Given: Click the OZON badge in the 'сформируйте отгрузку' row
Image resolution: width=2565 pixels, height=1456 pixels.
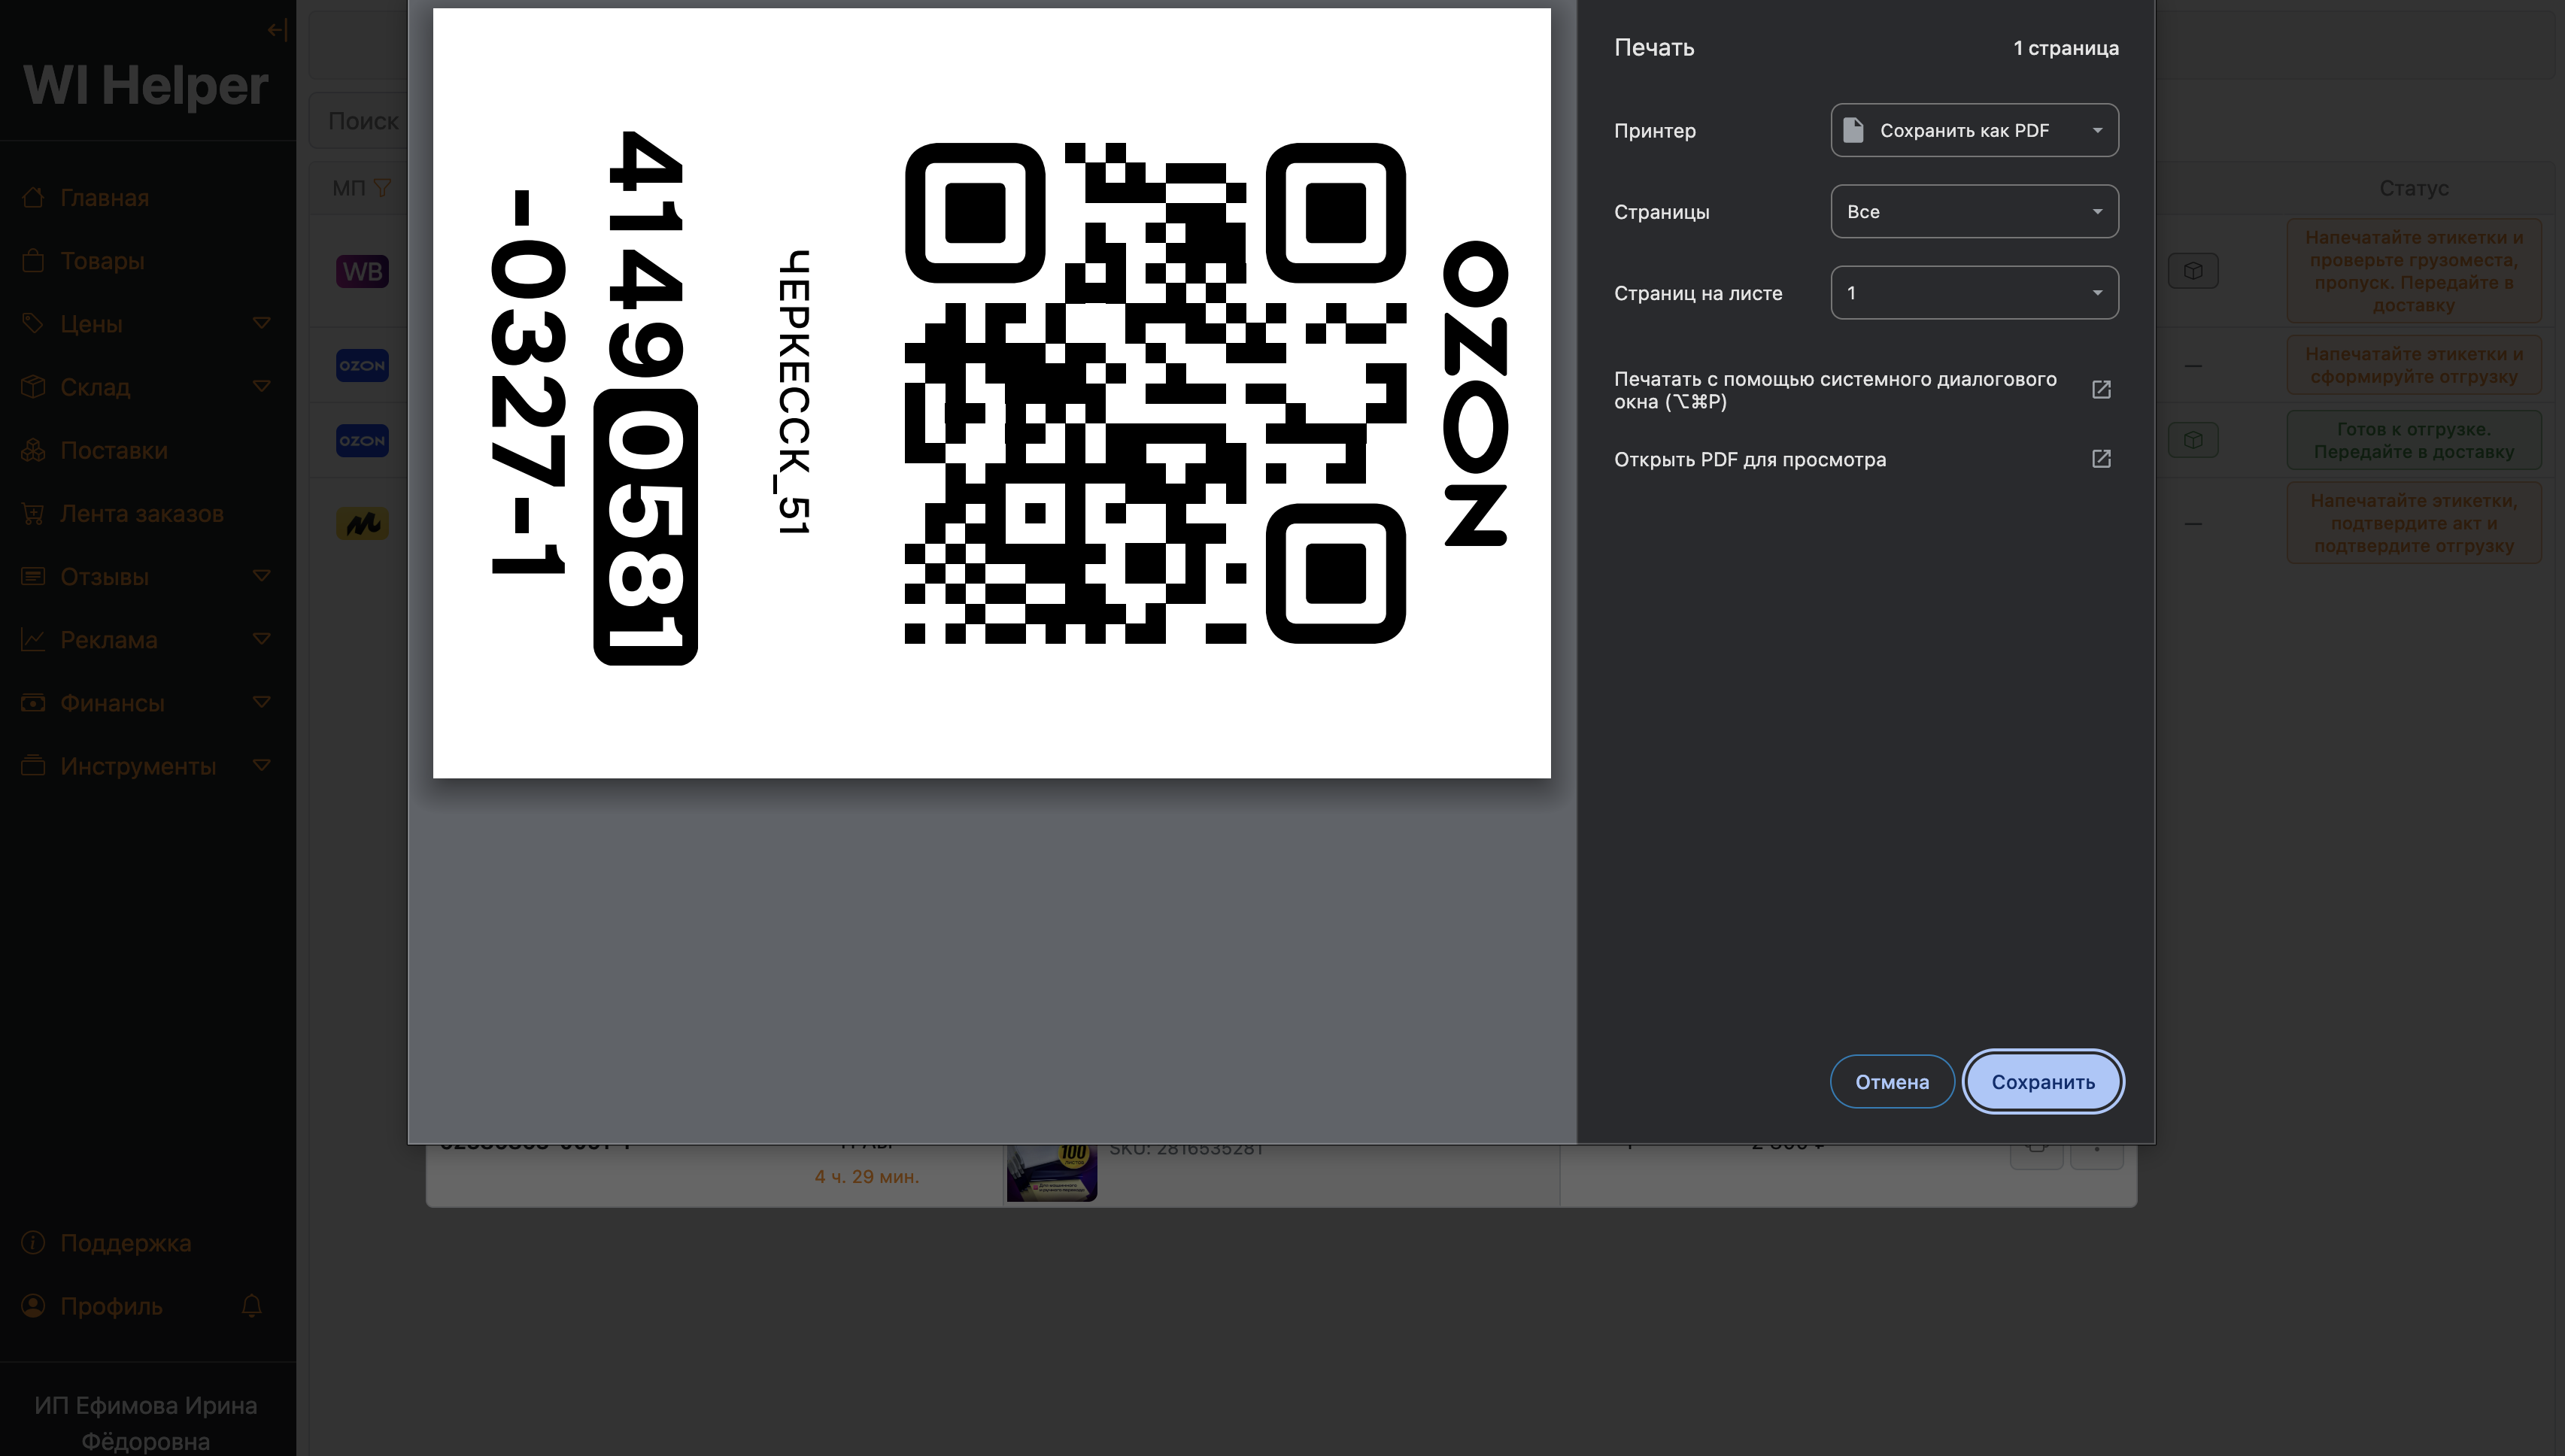Looking at the screenshot, I should tap(362, 366).
